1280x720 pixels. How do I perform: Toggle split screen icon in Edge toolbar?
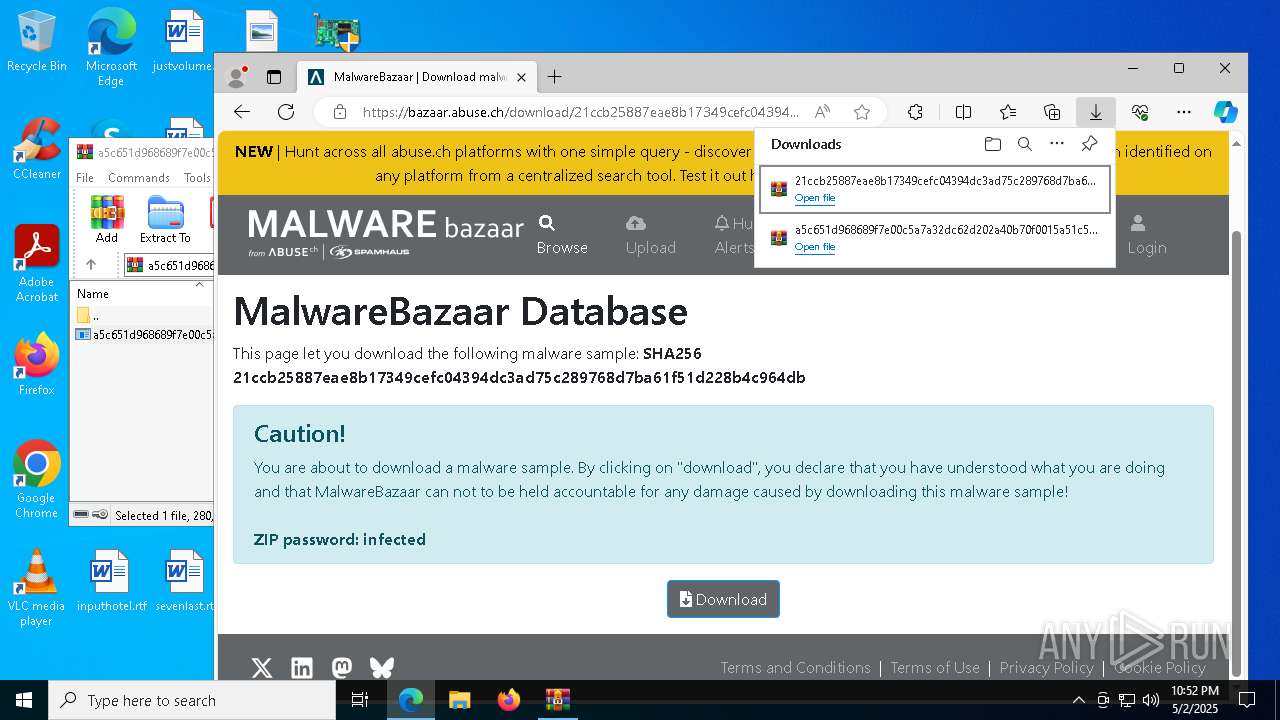pyautogui.click(x=963, y=112)
